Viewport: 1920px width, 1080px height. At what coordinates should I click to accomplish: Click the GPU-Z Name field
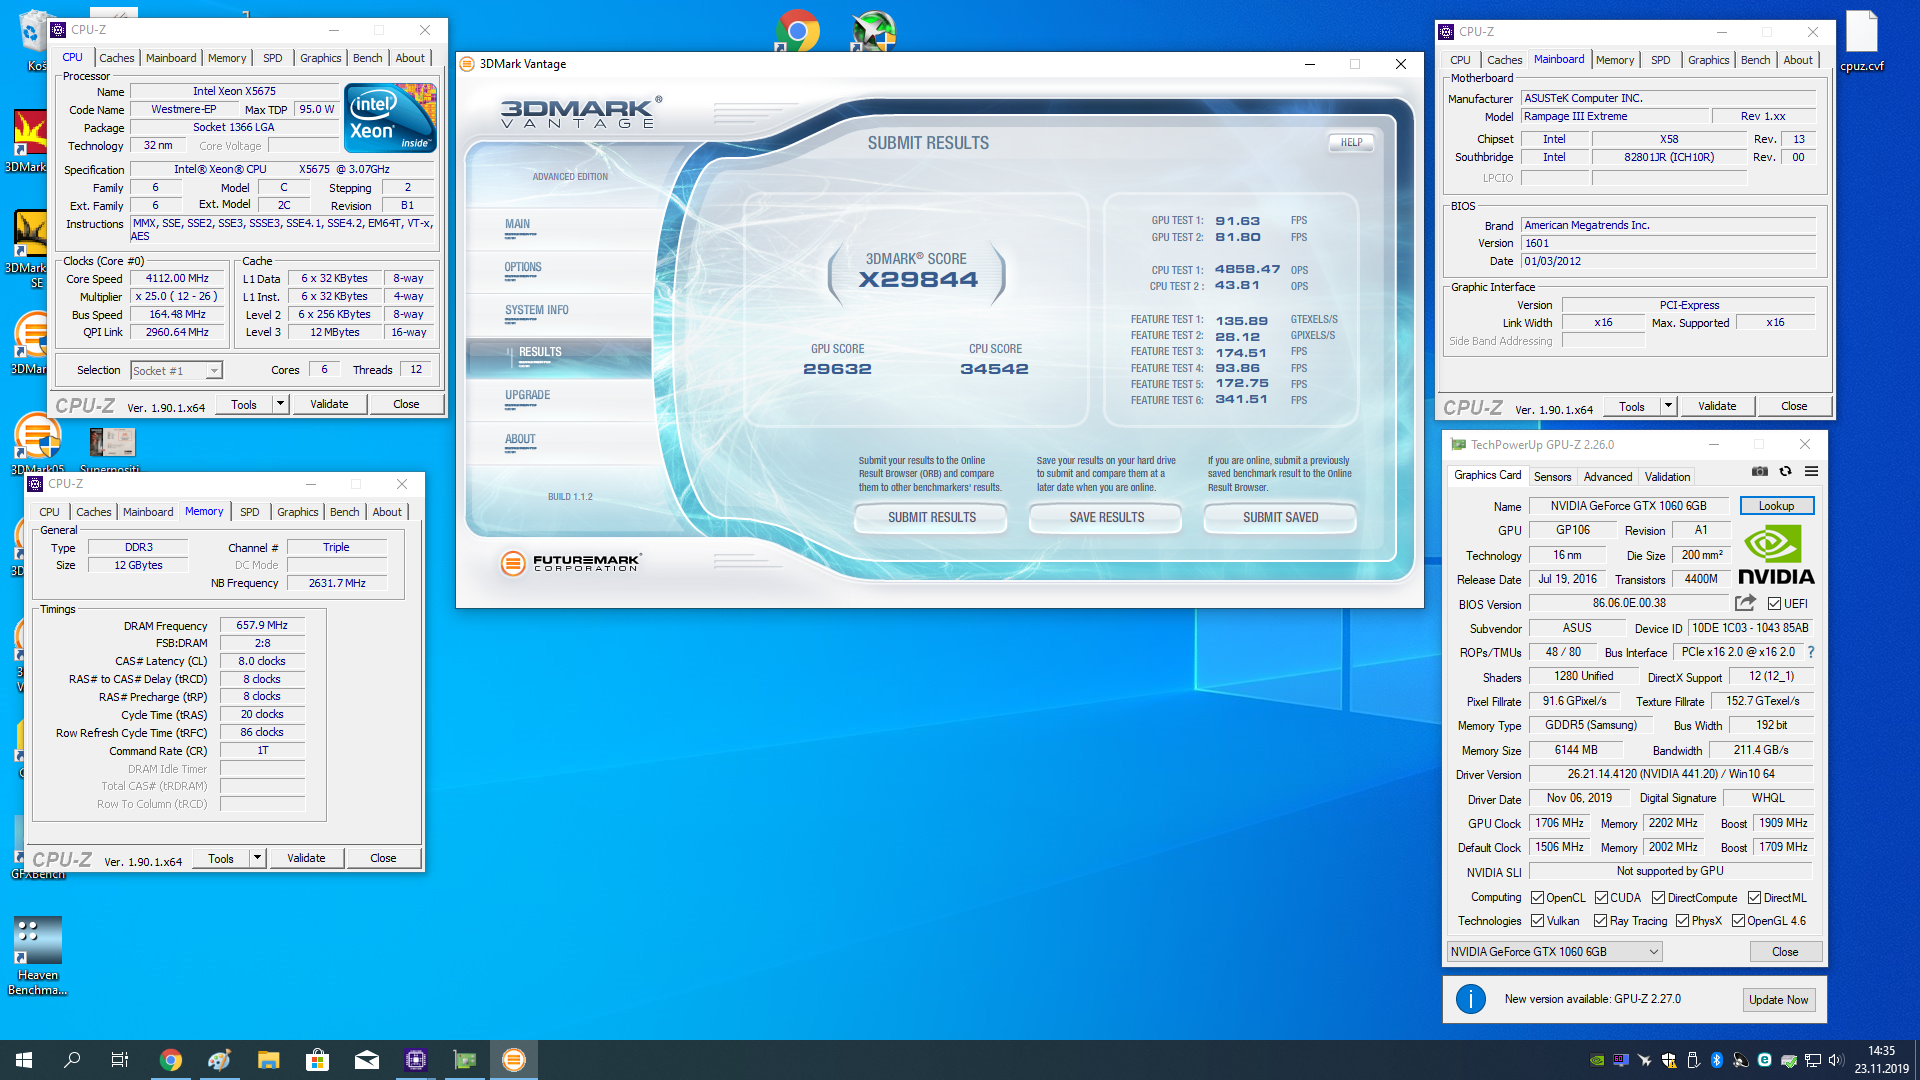point(1628,506)
